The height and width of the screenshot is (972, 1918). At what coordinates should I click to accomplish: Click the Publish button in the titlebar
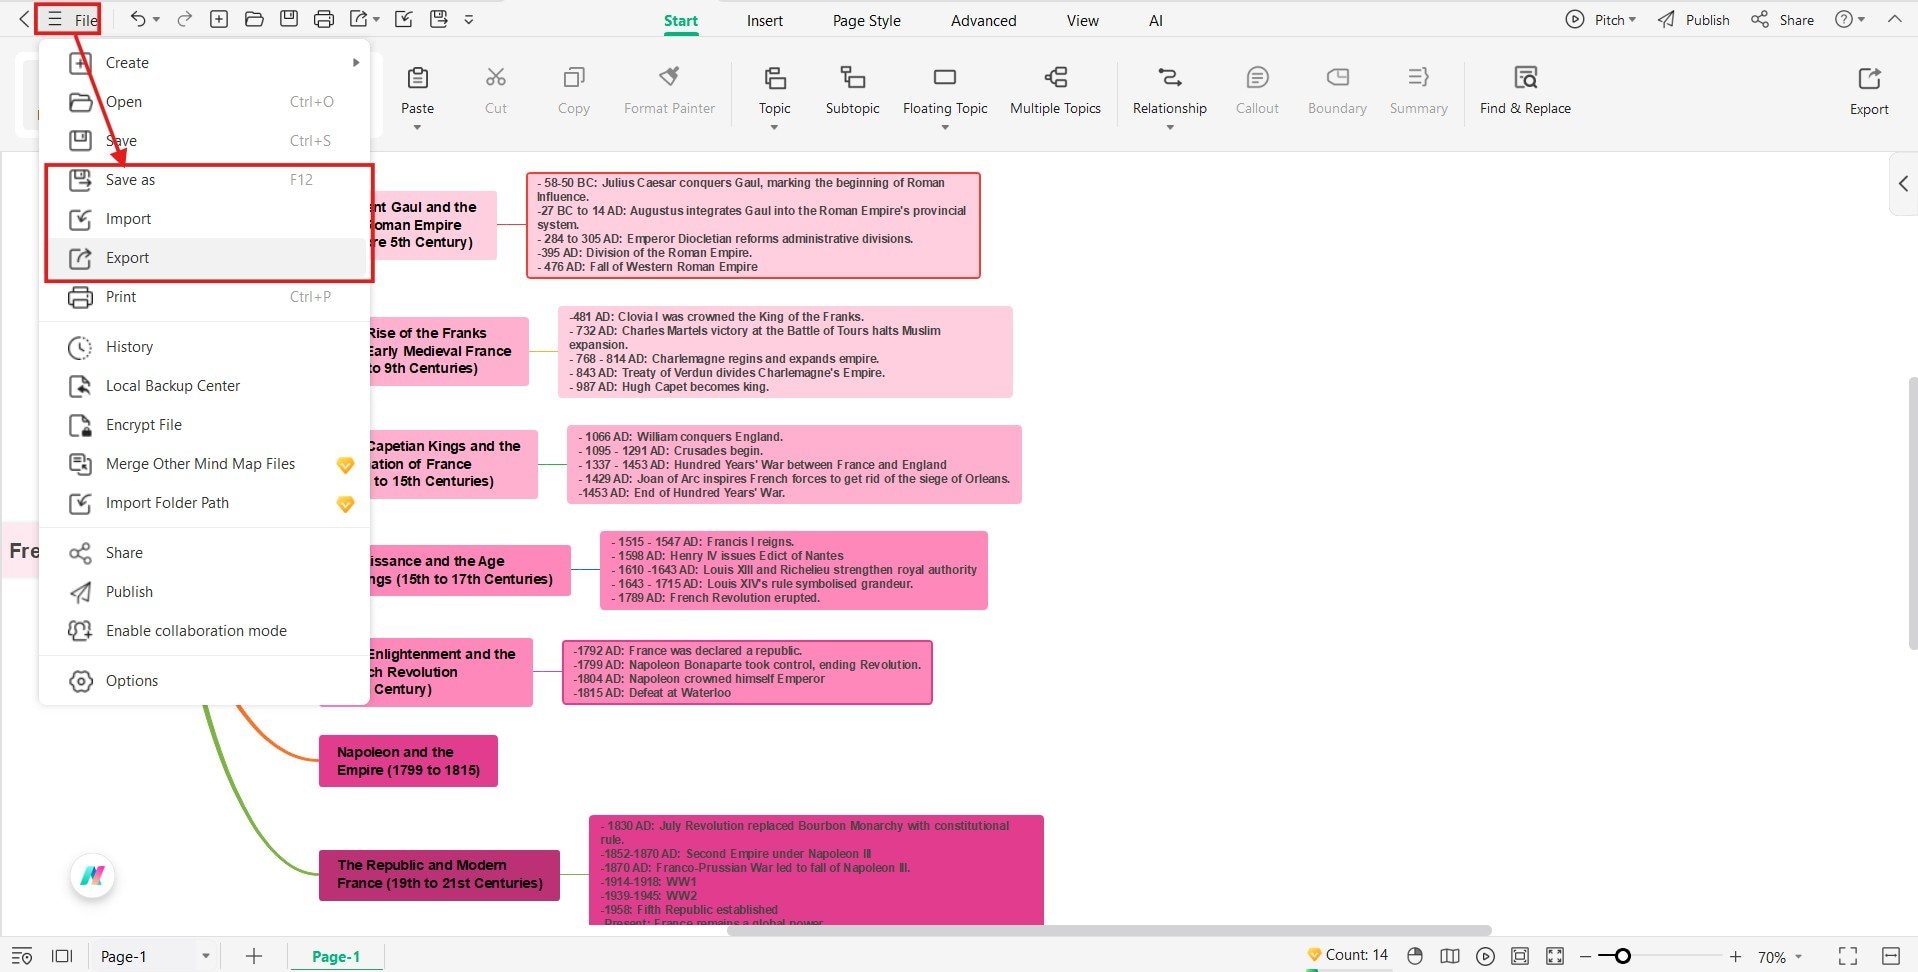pyautogui.click(x=1693, y=19)
